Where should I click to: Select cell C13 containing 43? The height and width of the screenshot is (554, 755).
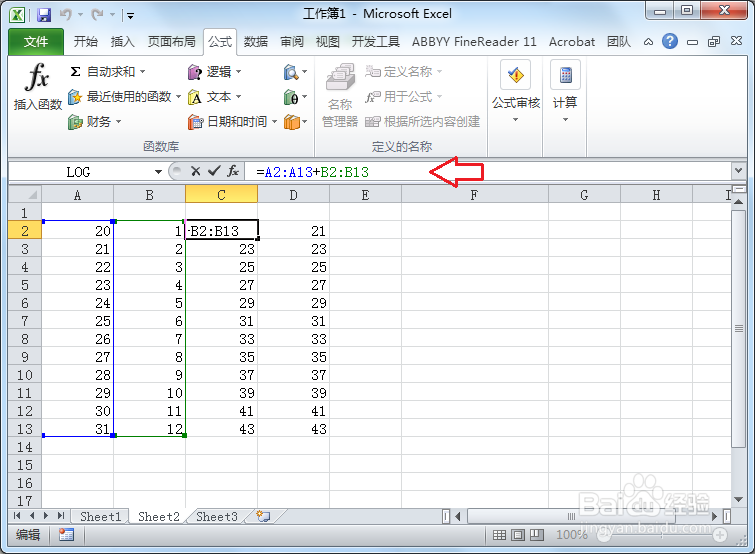point(221,429)
